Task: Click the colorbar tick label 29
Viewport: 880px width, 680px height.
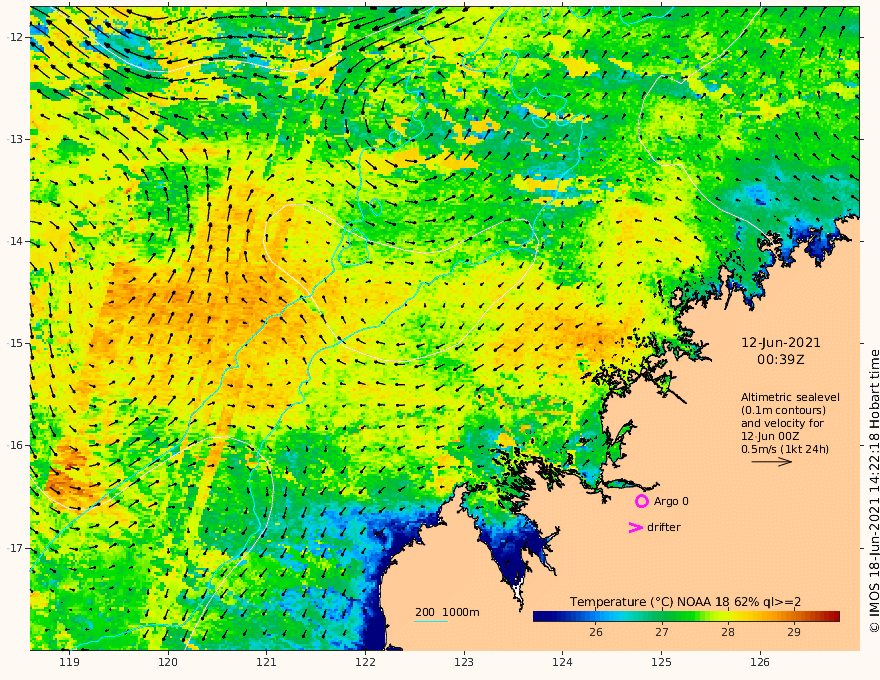Action: click(x=794, y=632)
